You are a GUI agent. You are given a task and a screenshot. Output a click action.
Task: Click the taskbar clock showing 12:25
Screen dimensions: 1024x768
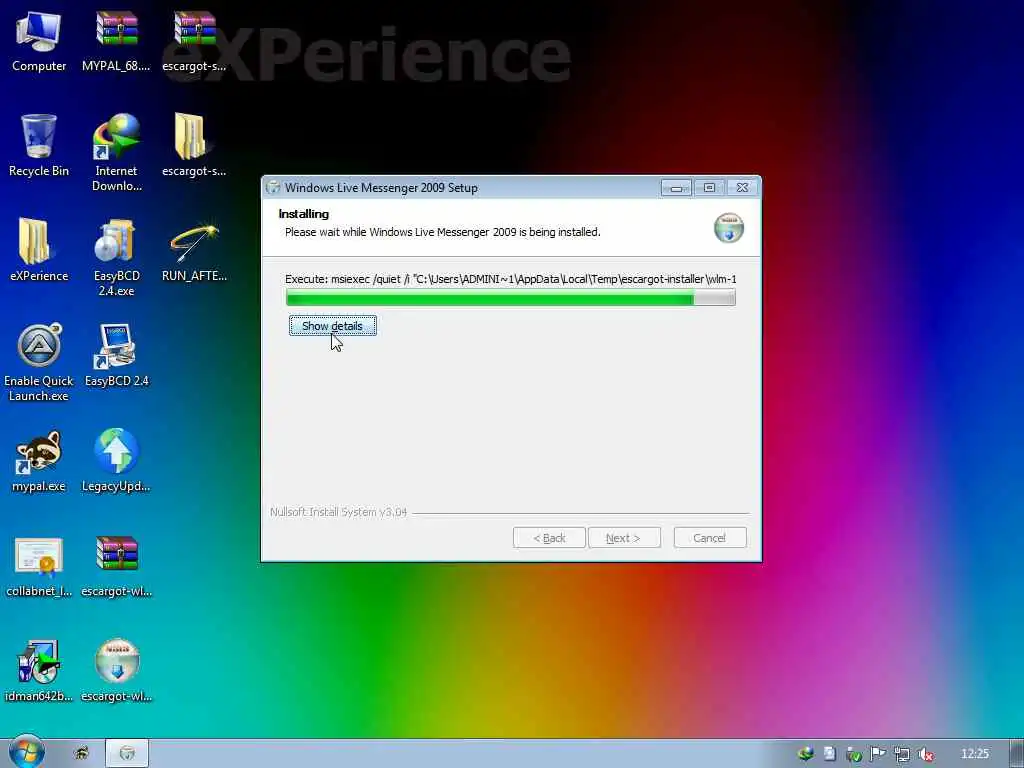tap(974, 754)
